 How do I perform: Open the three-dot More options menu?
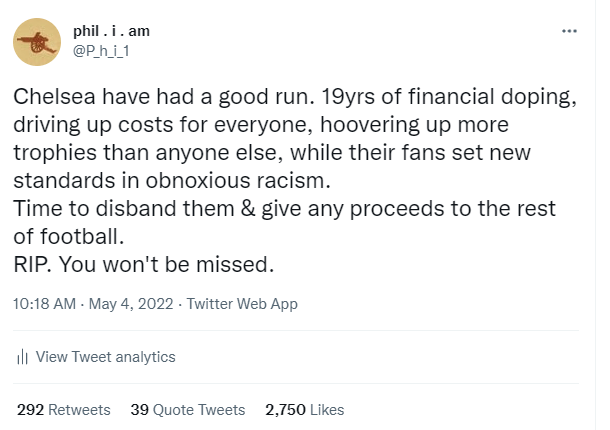[569, 31]
